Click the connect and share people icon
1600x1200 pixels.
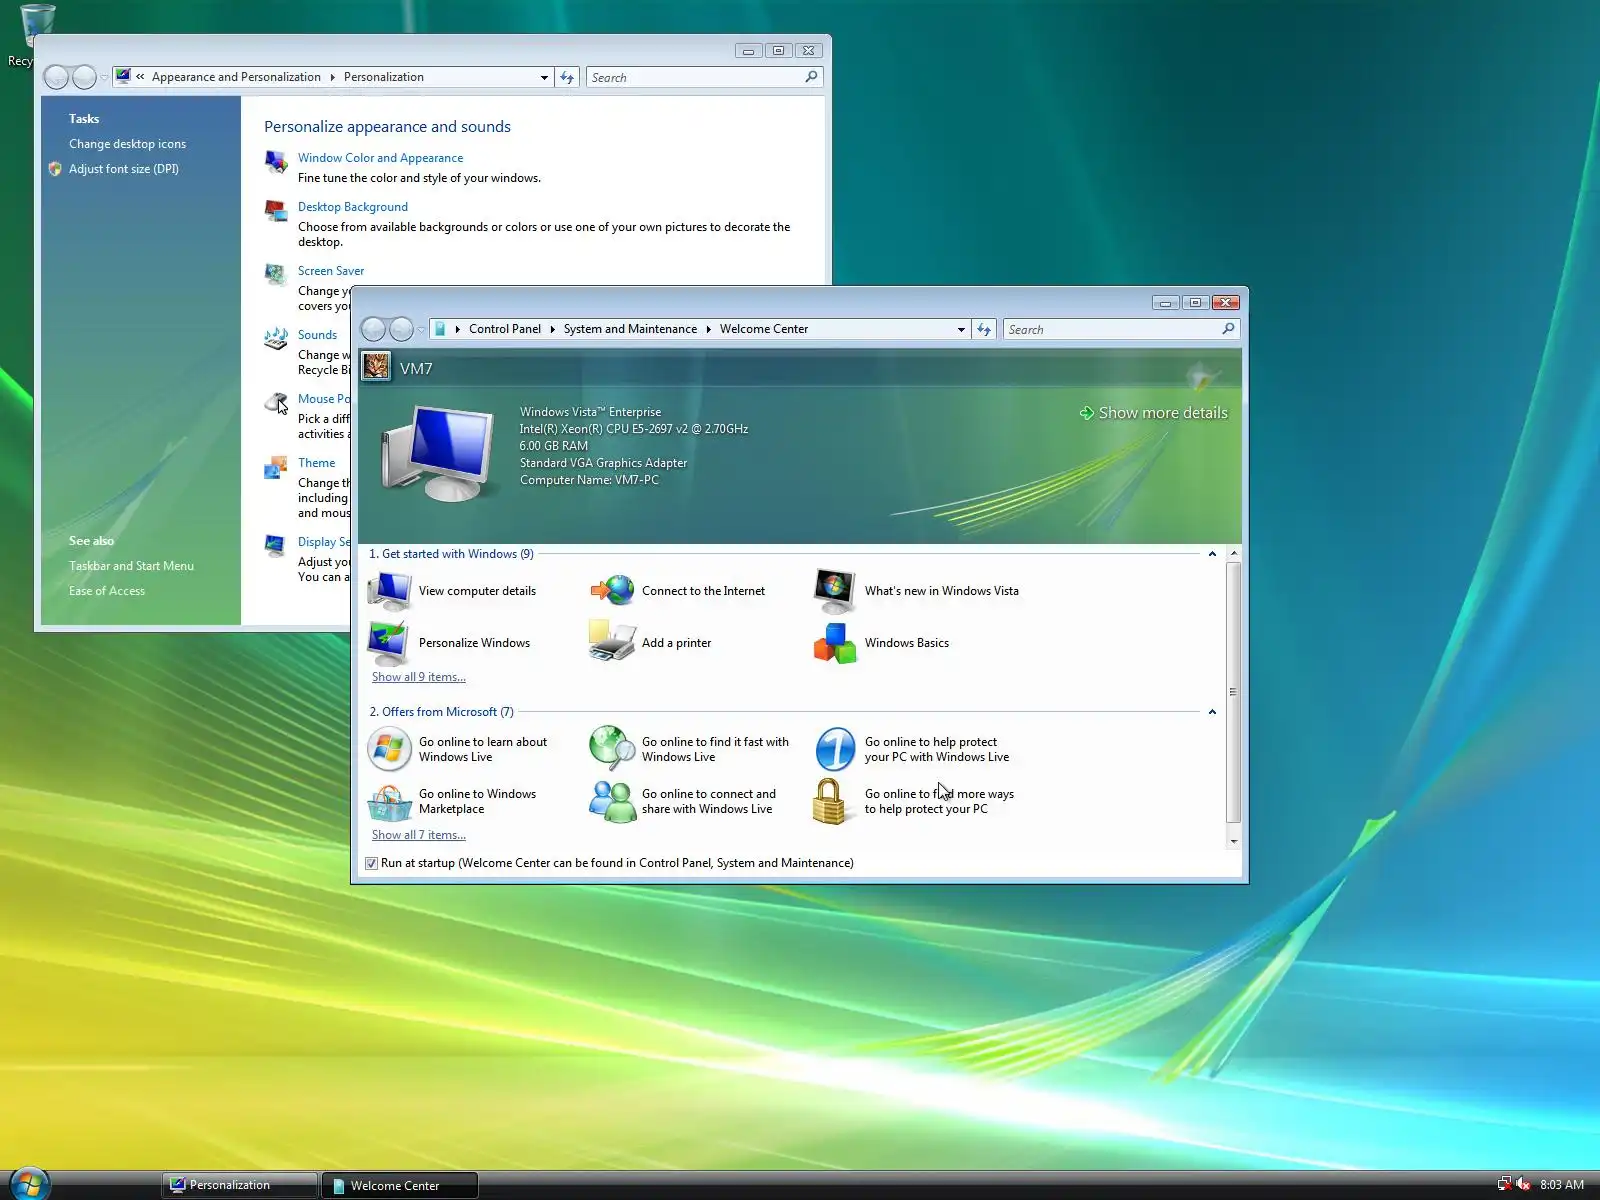(x=612, y=801)
